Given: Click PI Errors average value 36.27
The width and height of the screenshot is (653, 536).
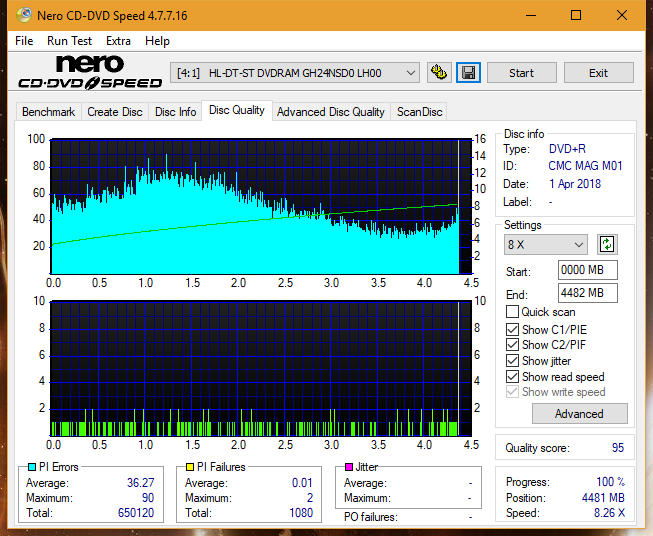Looking at the screenshot, I should click(140, 483).
